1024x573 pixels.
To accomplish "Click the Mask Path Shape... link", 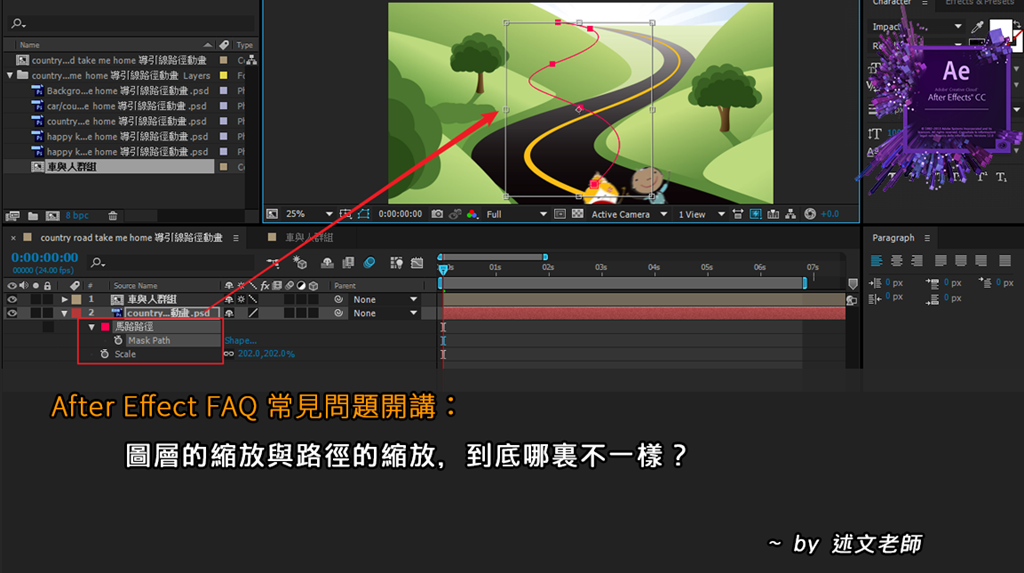I will pos(240,340).
